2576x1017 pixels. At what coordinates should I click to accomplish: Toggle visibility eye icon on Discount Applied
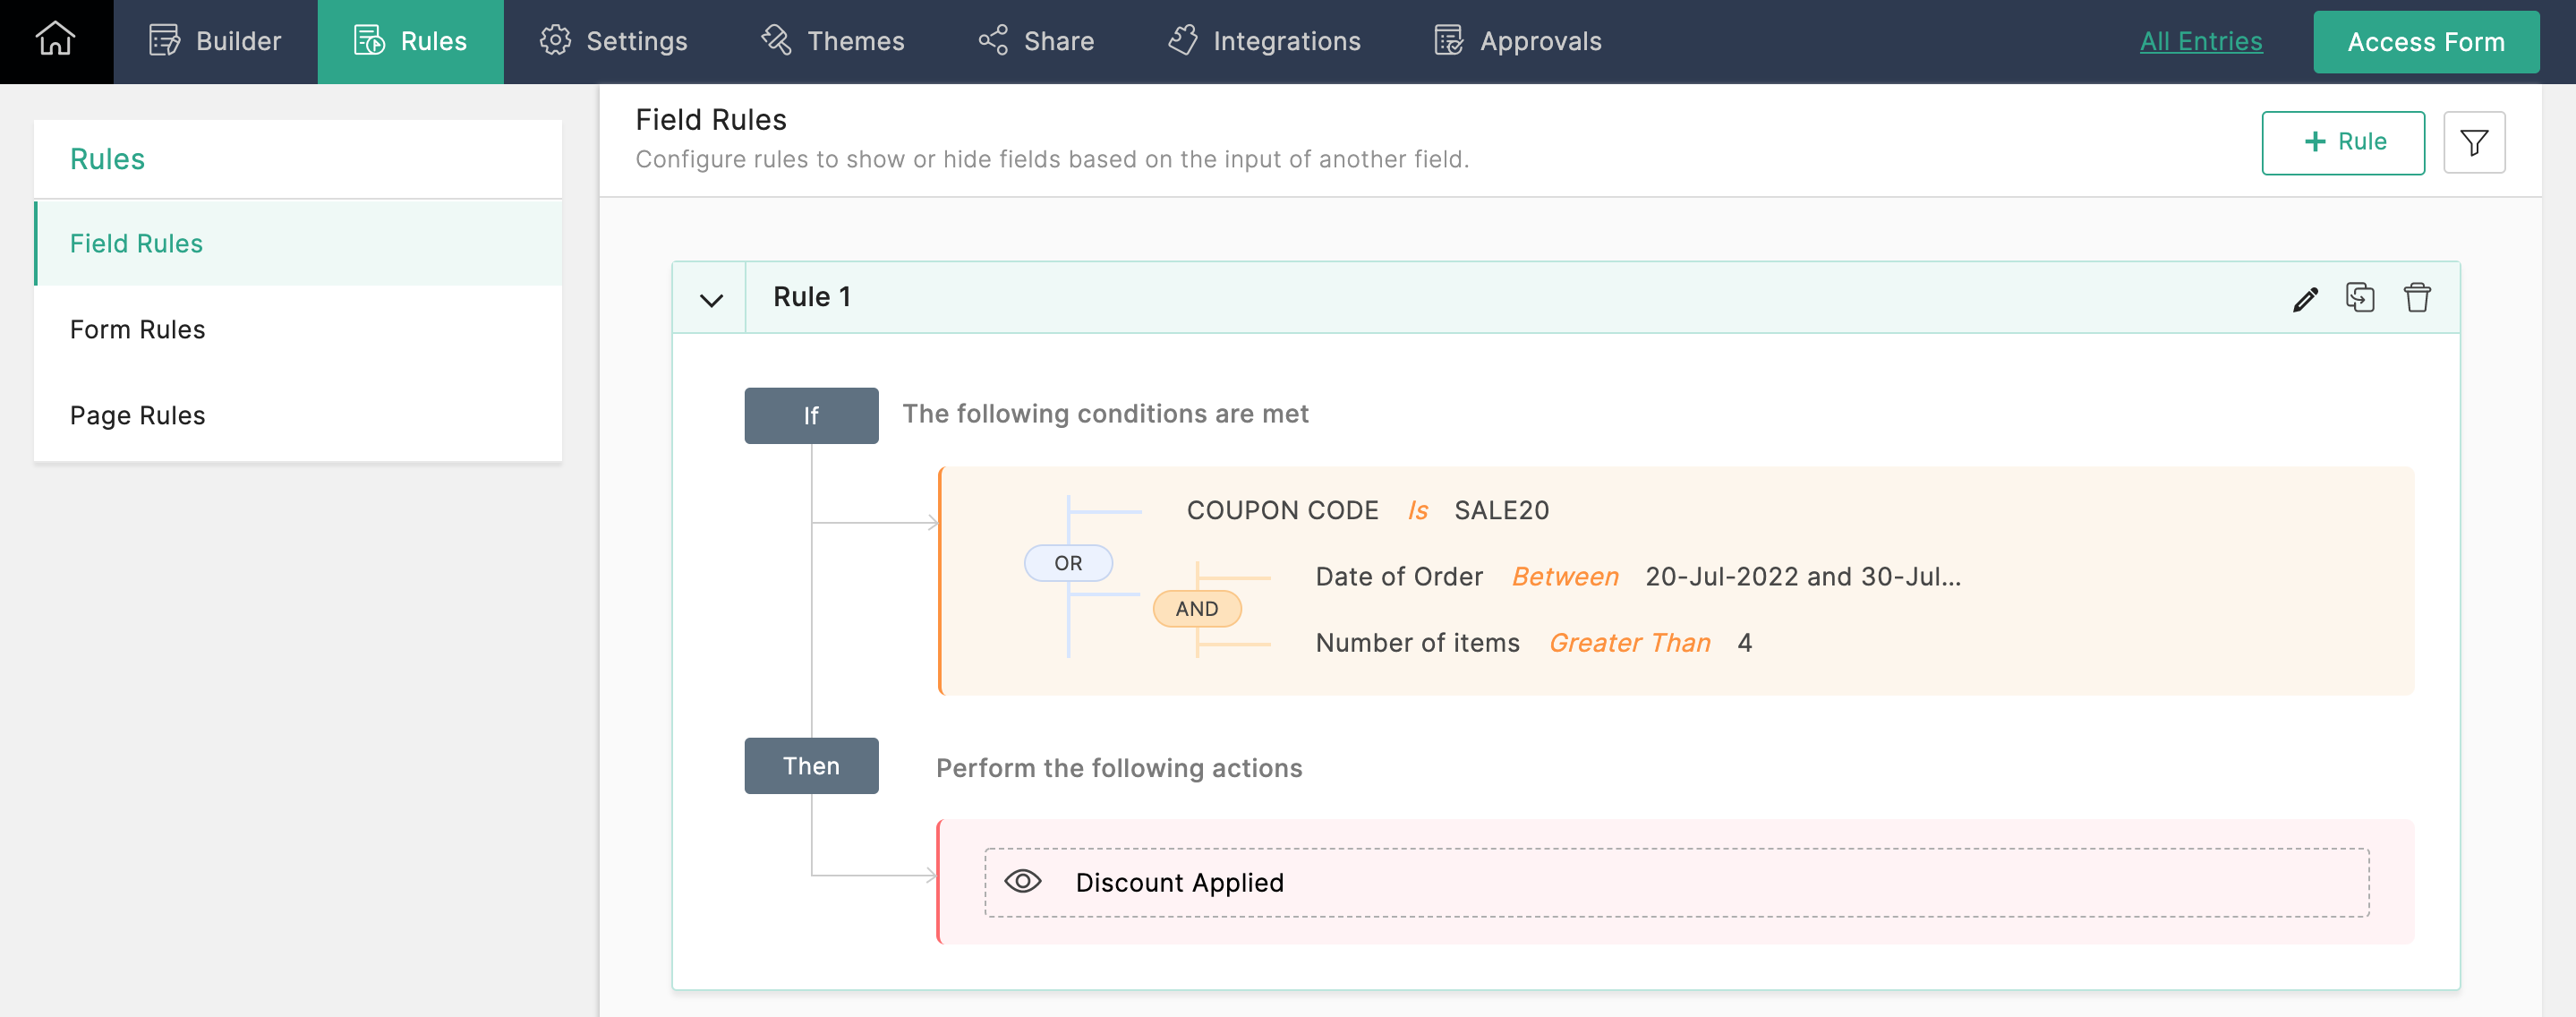(x=1023, y=881)
